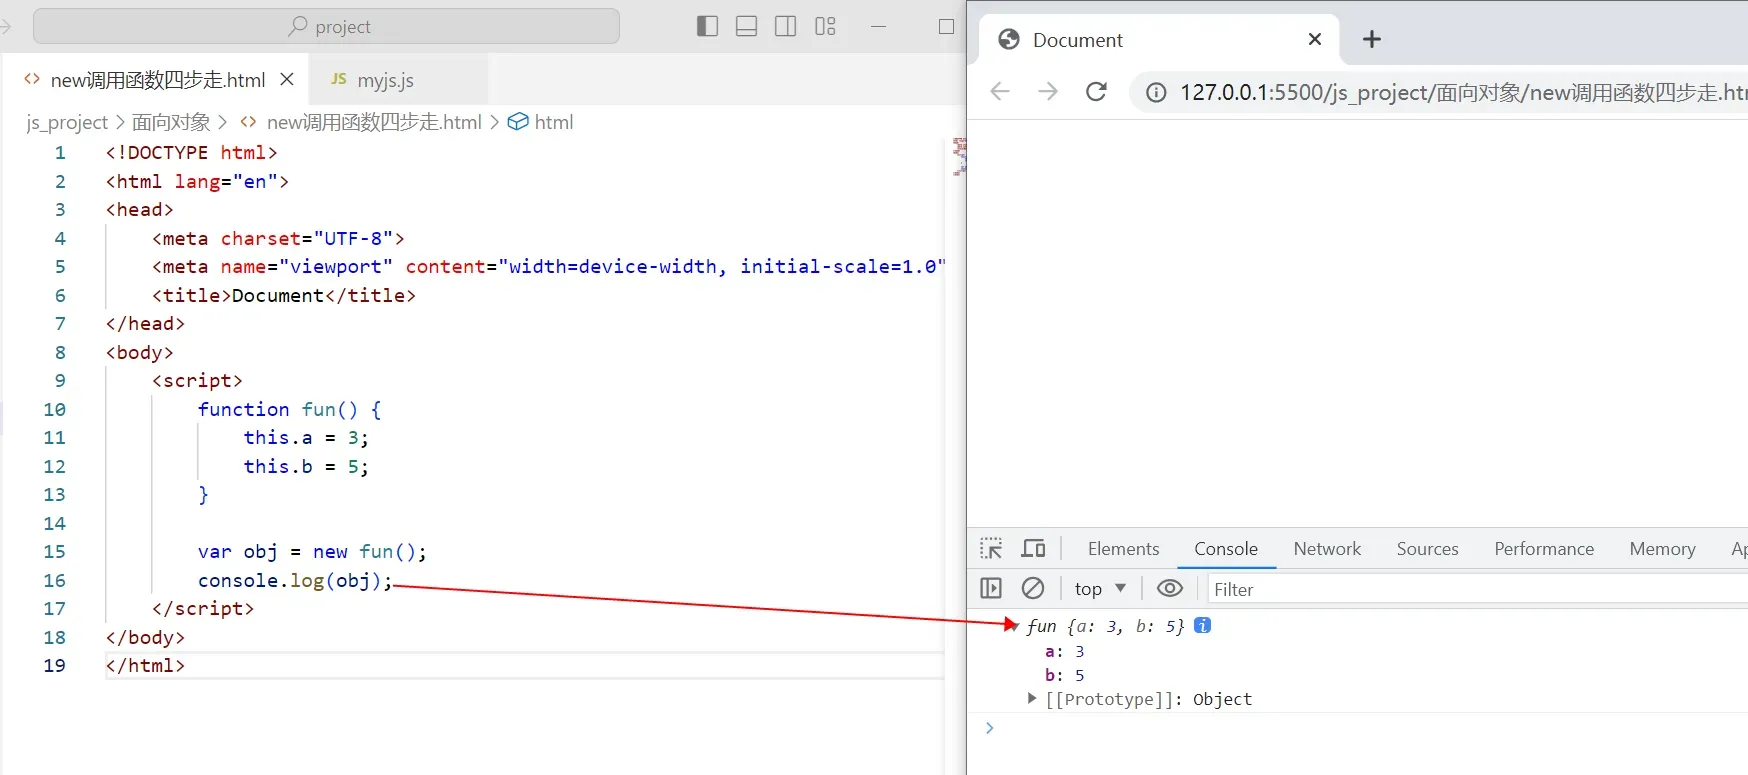1748x775 pixels.
Task: Open the 面向对象 breadcrumb folder
Action: pos(171,122)
